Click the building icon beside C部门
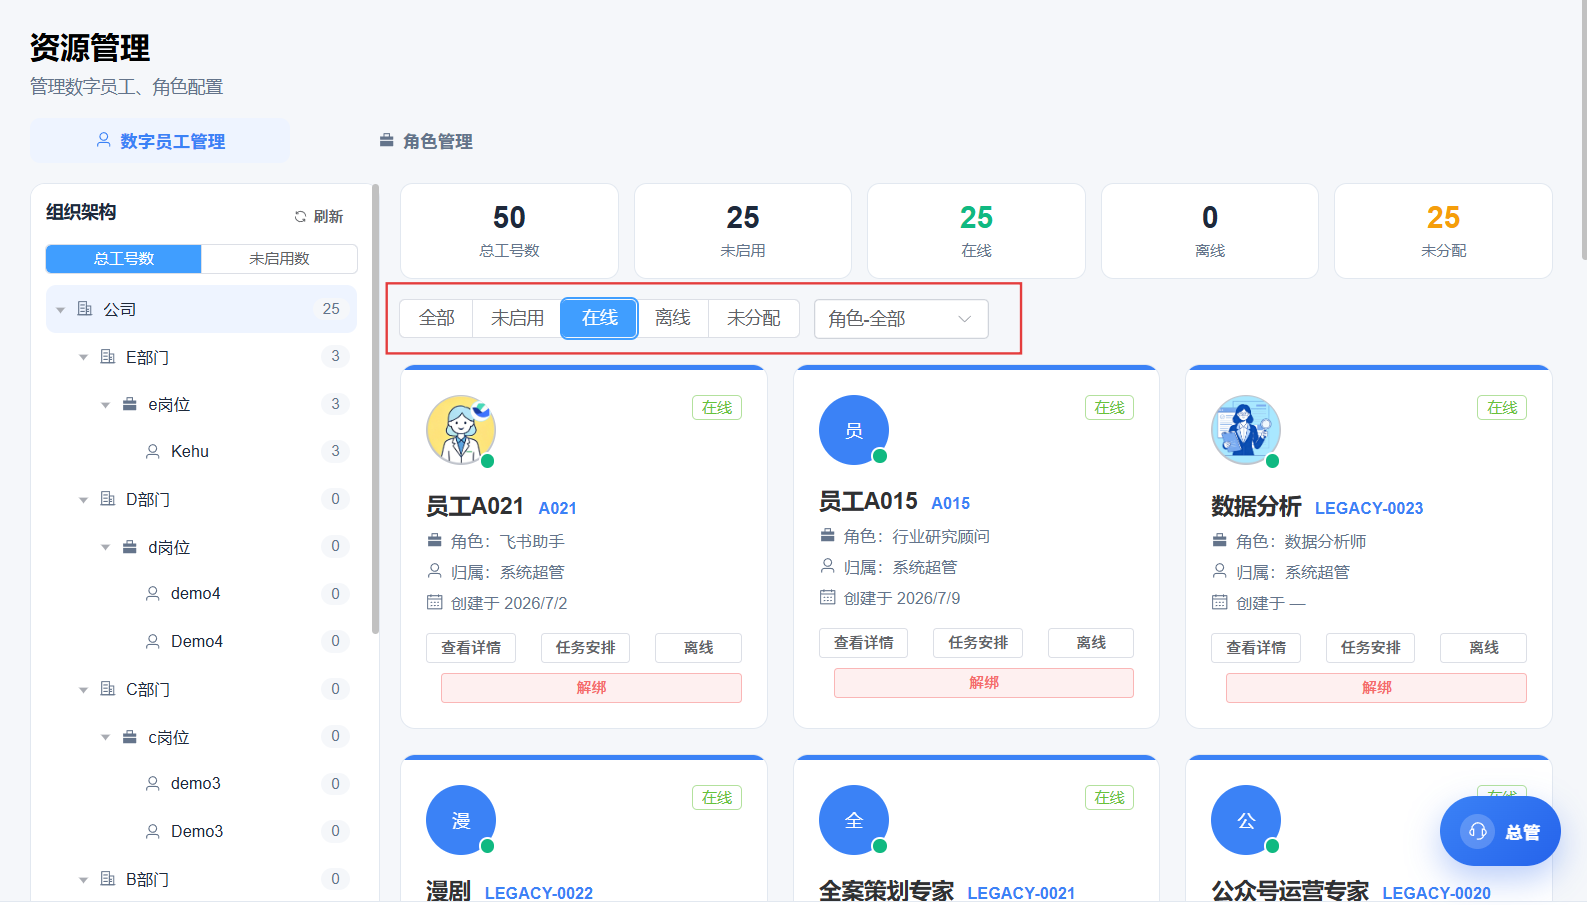The image size is (1587, 905). point(108,689)
